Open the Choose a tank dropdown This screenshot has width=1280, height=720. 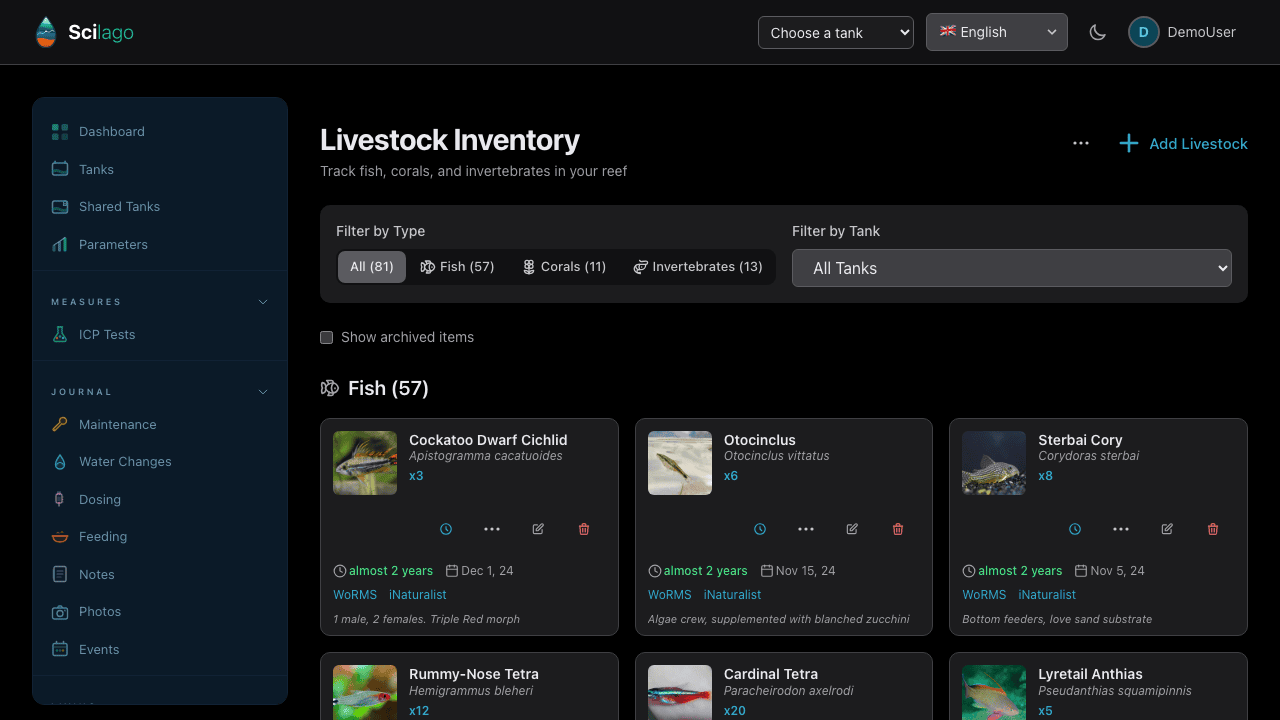click(836, 32)
